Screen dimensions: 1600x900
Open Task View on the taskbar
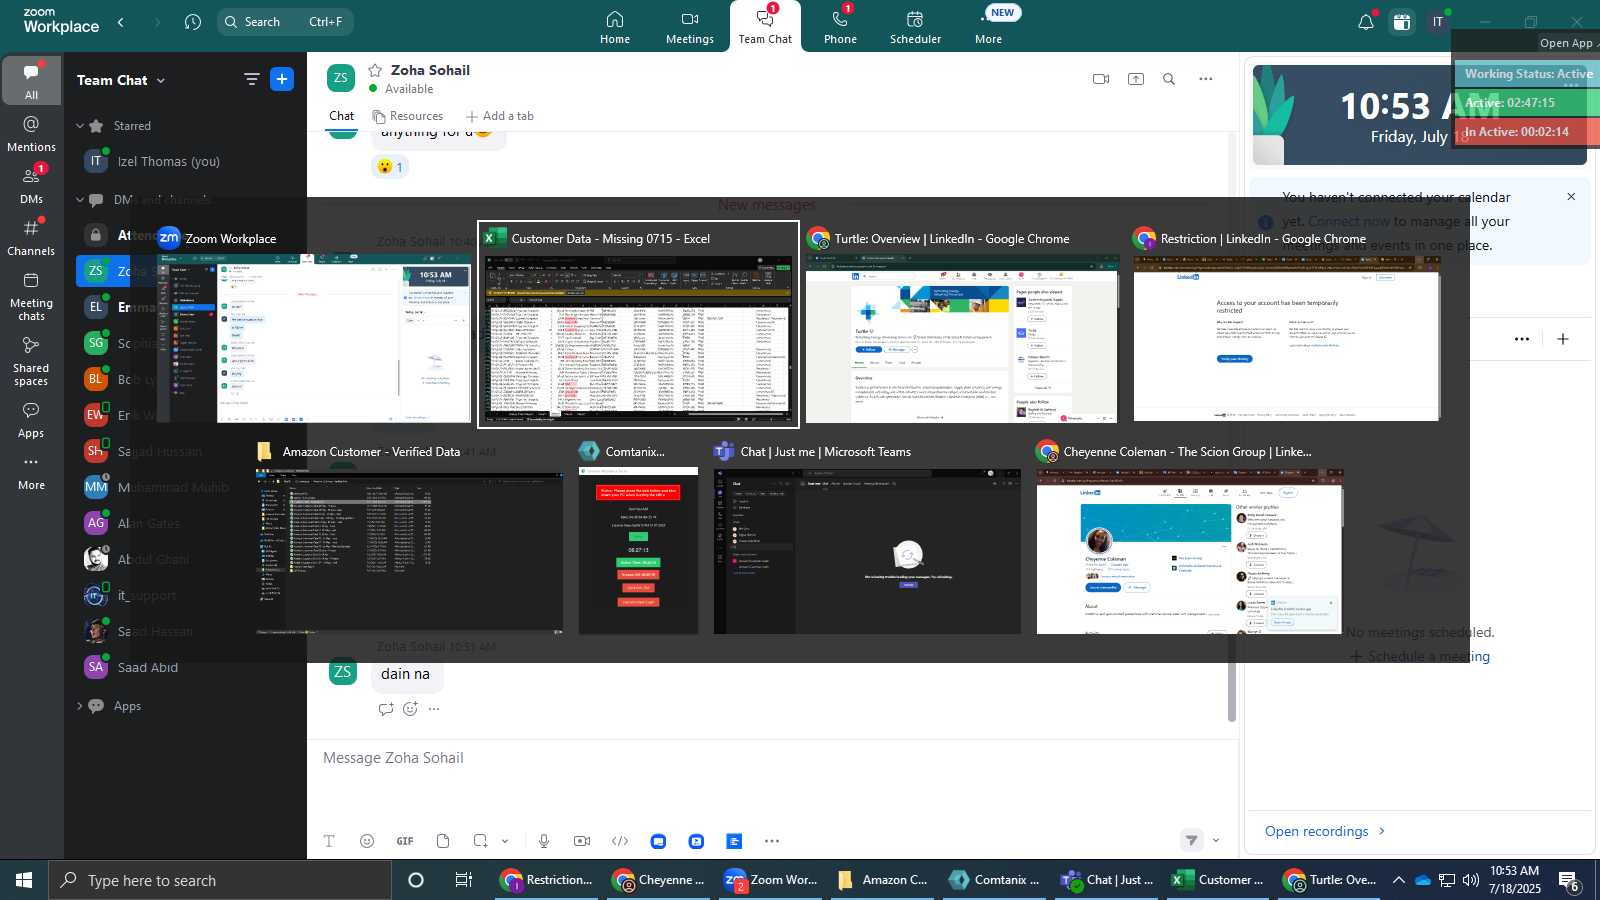[463, 880]
